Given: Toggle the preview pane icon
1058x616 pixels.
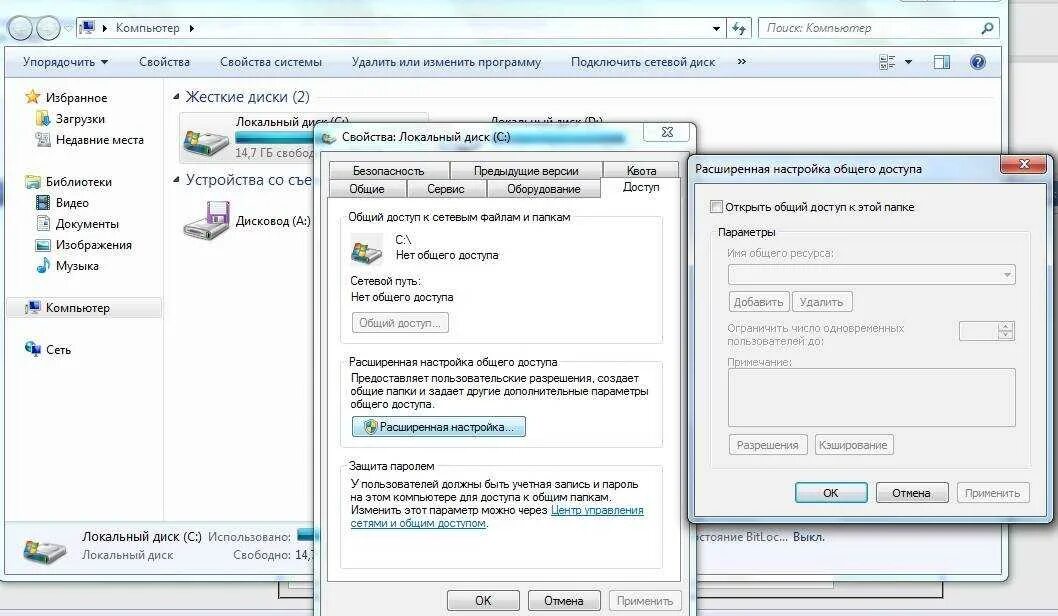Looking at the screenshot, I should click(942, 62).
